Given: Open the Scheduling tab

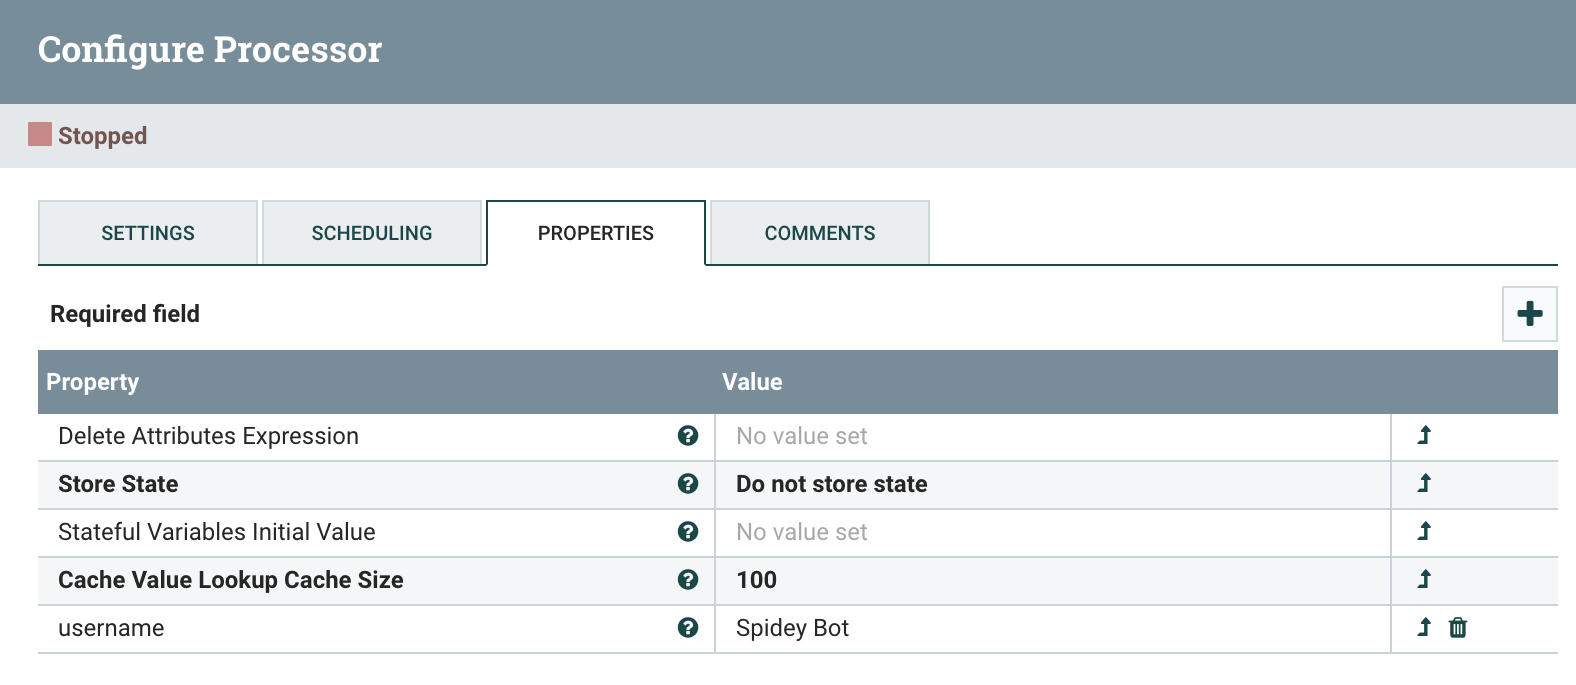Looking at the screenshot, I should click(372, 233).
